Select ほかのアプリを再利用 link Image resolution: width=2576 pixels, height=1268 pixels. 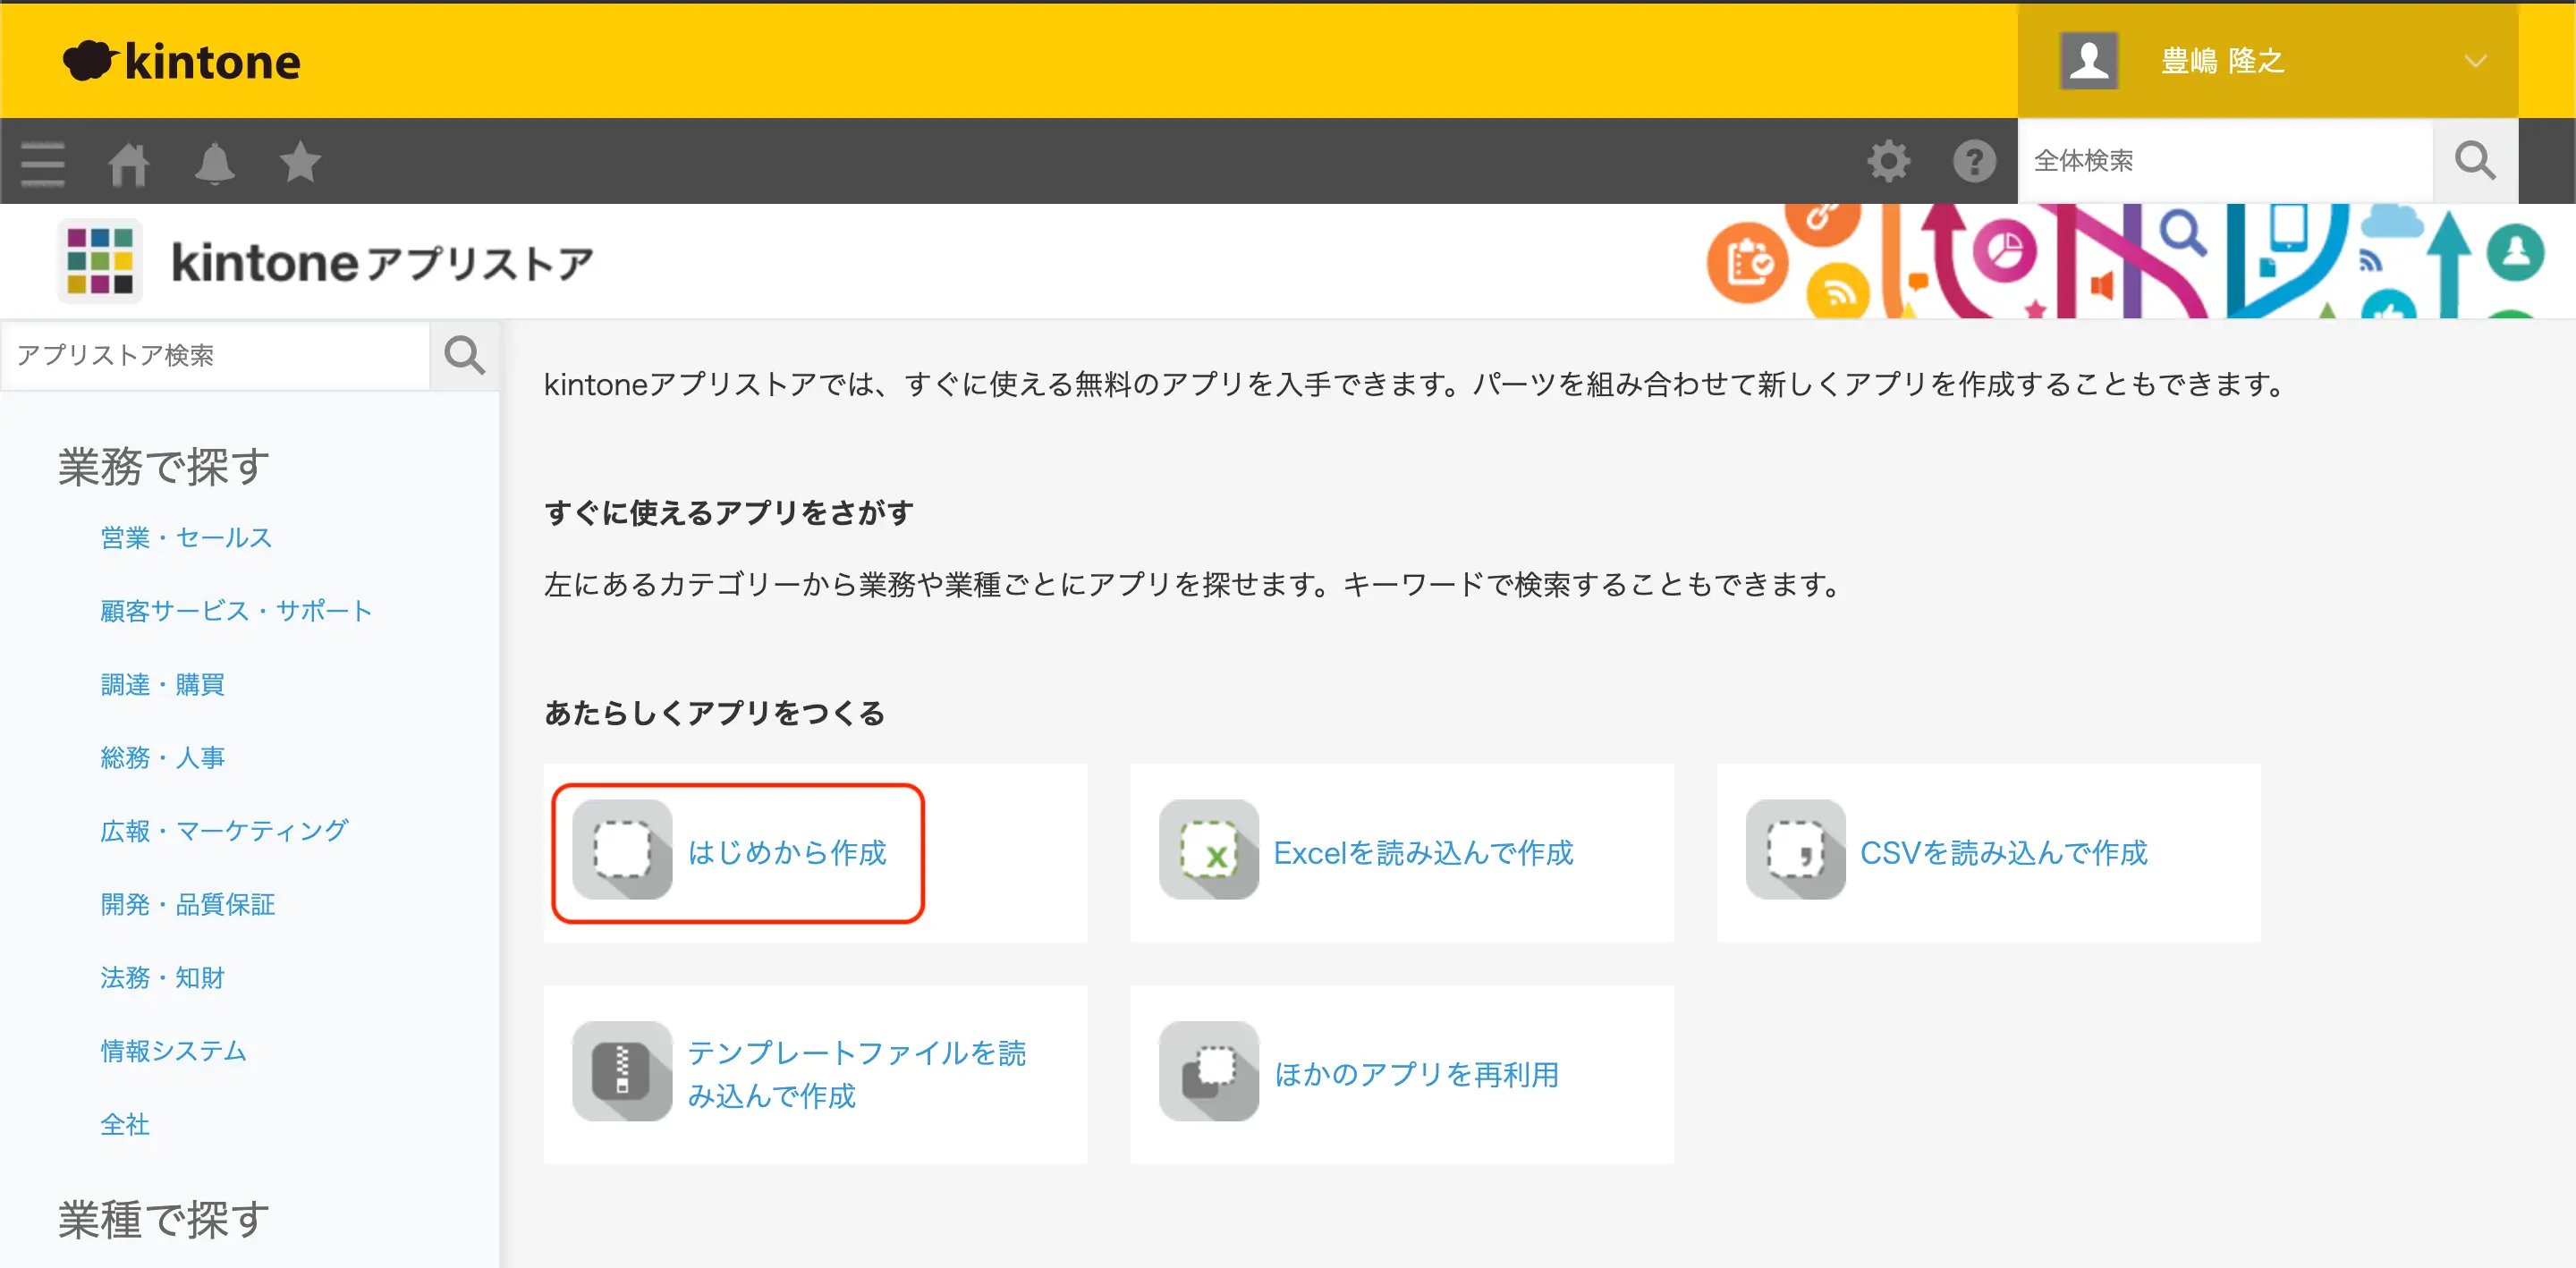pyautogui.click(x=1416, y=1074)
